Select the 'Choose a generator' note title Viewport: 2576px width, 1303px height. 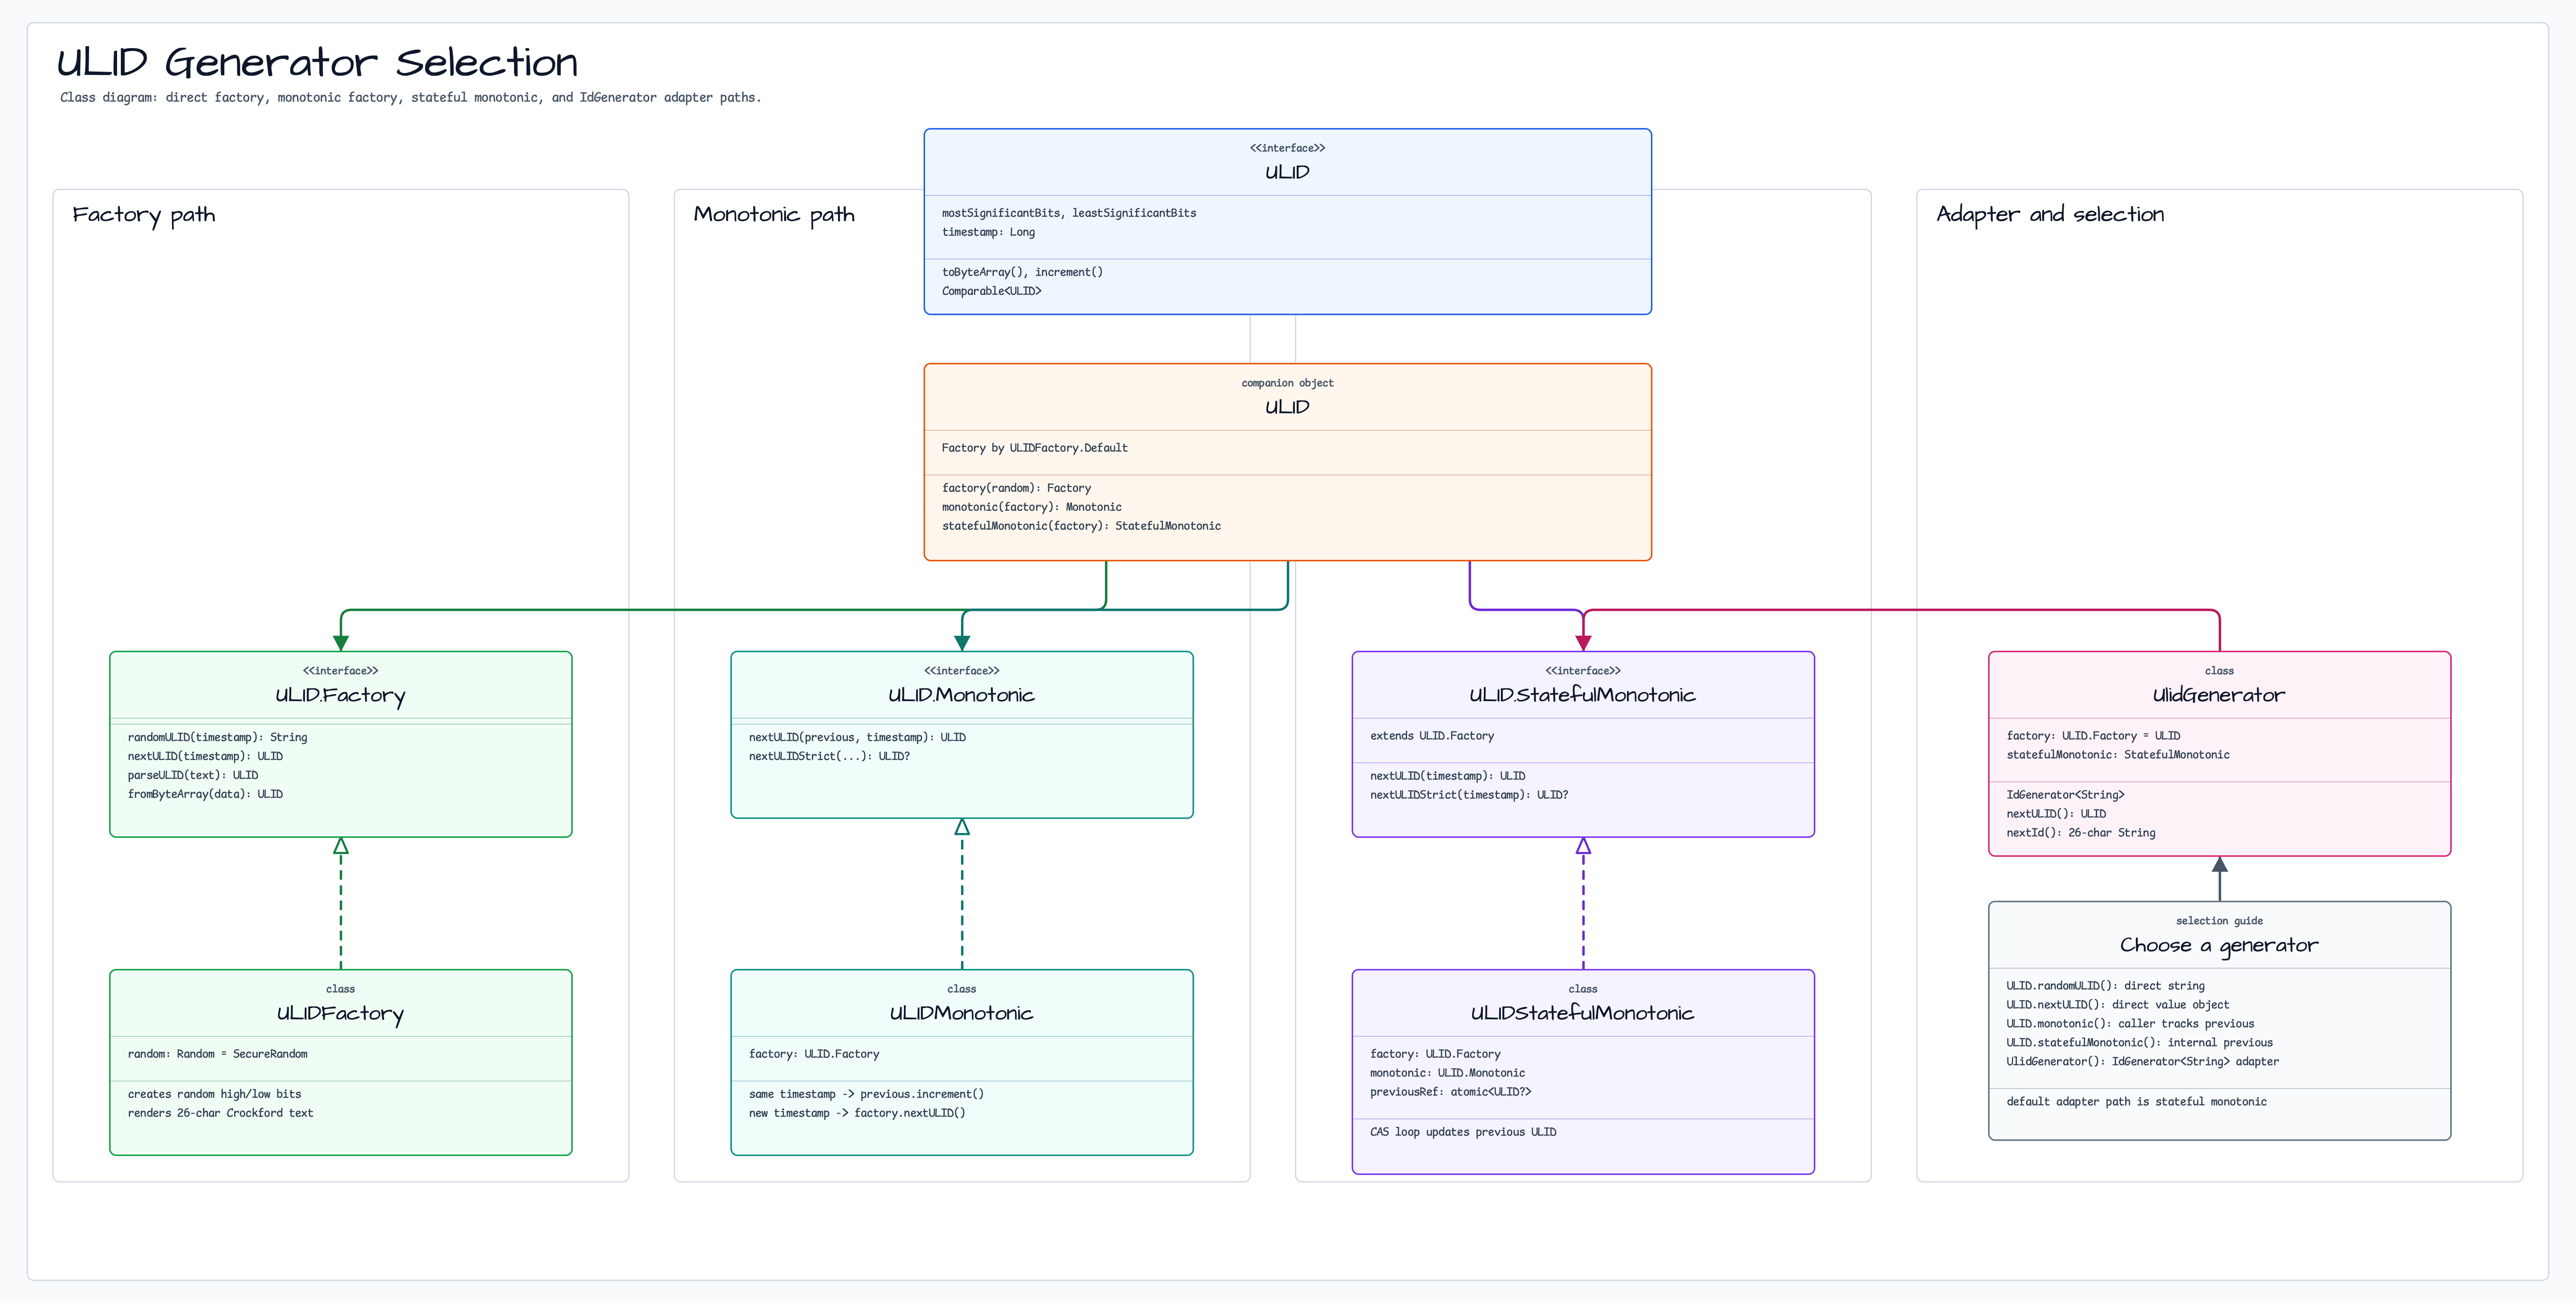point(2219,945)
